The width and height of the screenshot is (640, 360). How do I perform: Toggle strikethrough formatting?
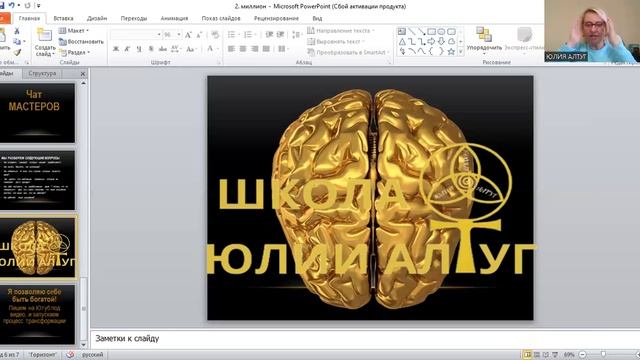(162, 49)
